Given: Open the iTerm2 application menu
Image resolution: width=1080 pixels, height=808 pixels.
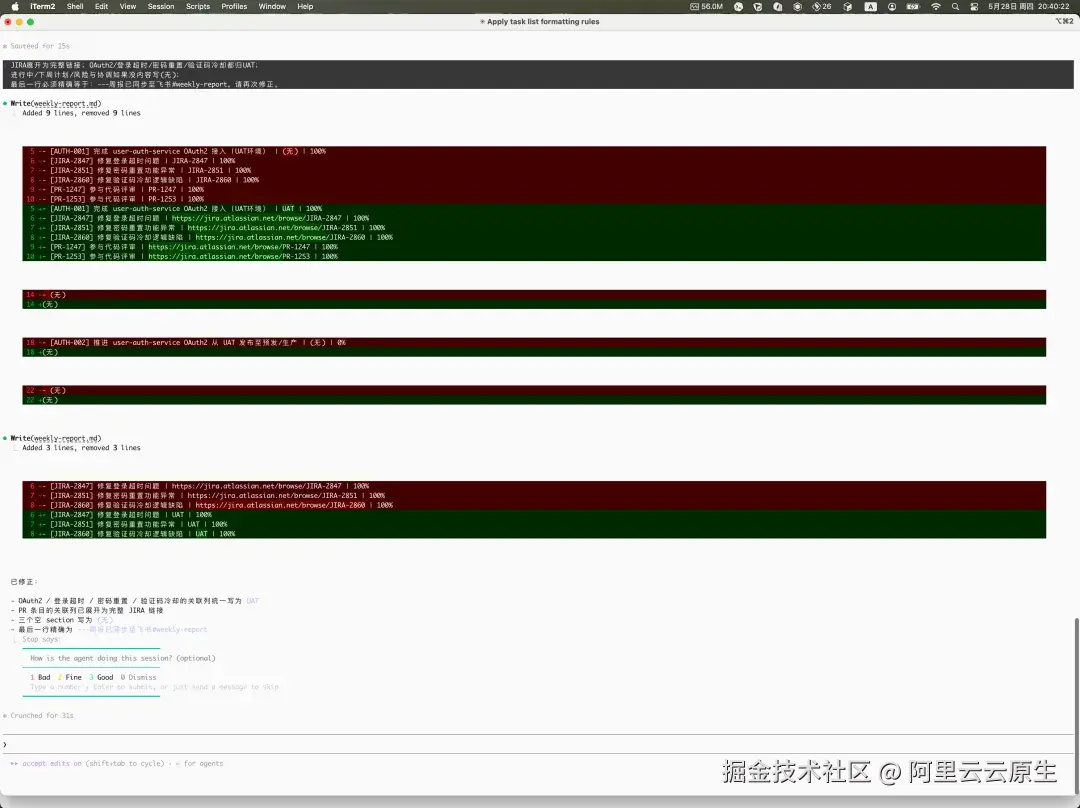Looking at the screenshot, I should coord(43,6).
